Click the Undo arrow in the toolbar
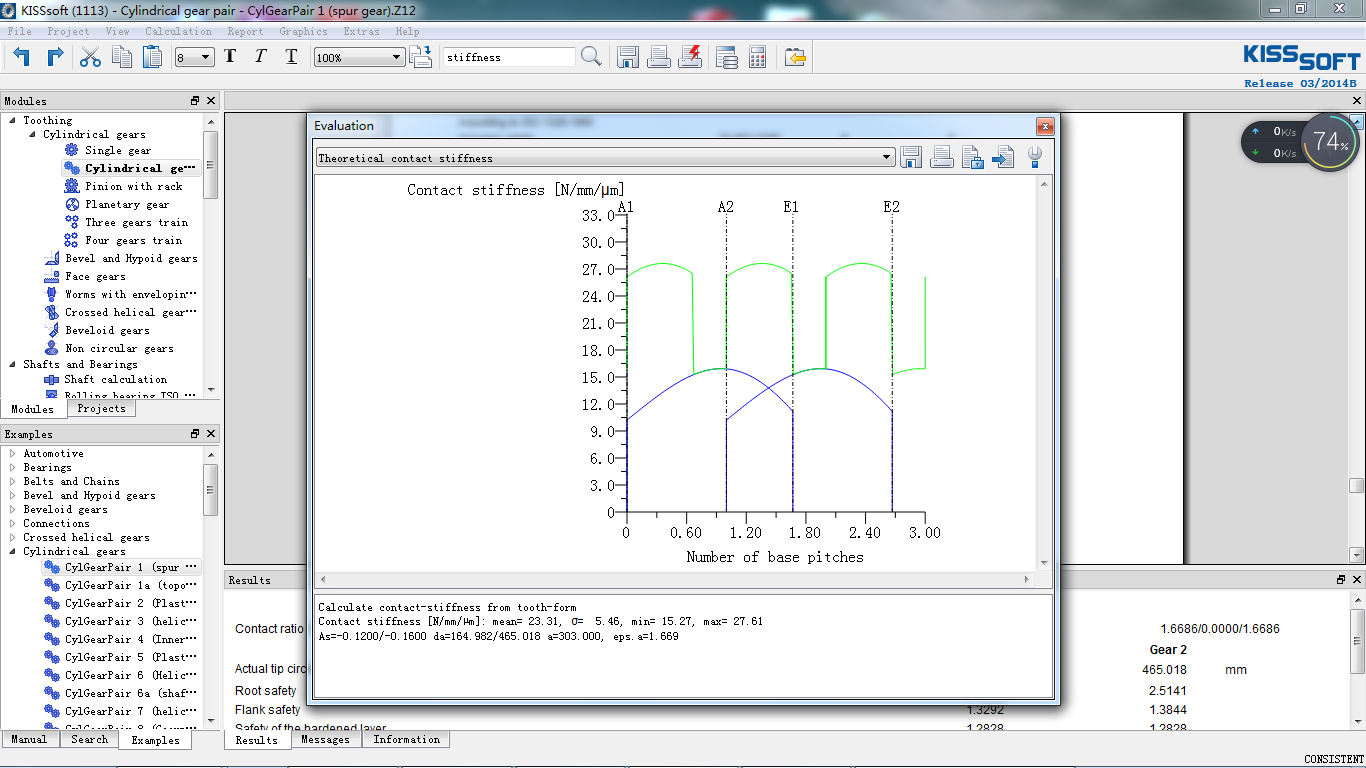Screen dimensions: 1366x768 point(21,57)
